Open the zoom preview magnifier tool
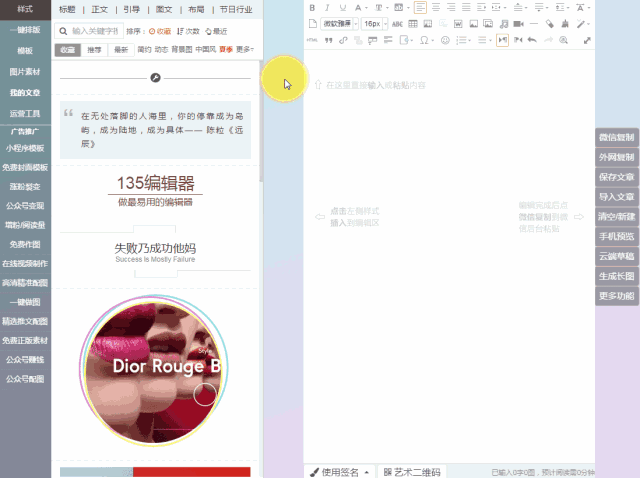 [563, 40]
